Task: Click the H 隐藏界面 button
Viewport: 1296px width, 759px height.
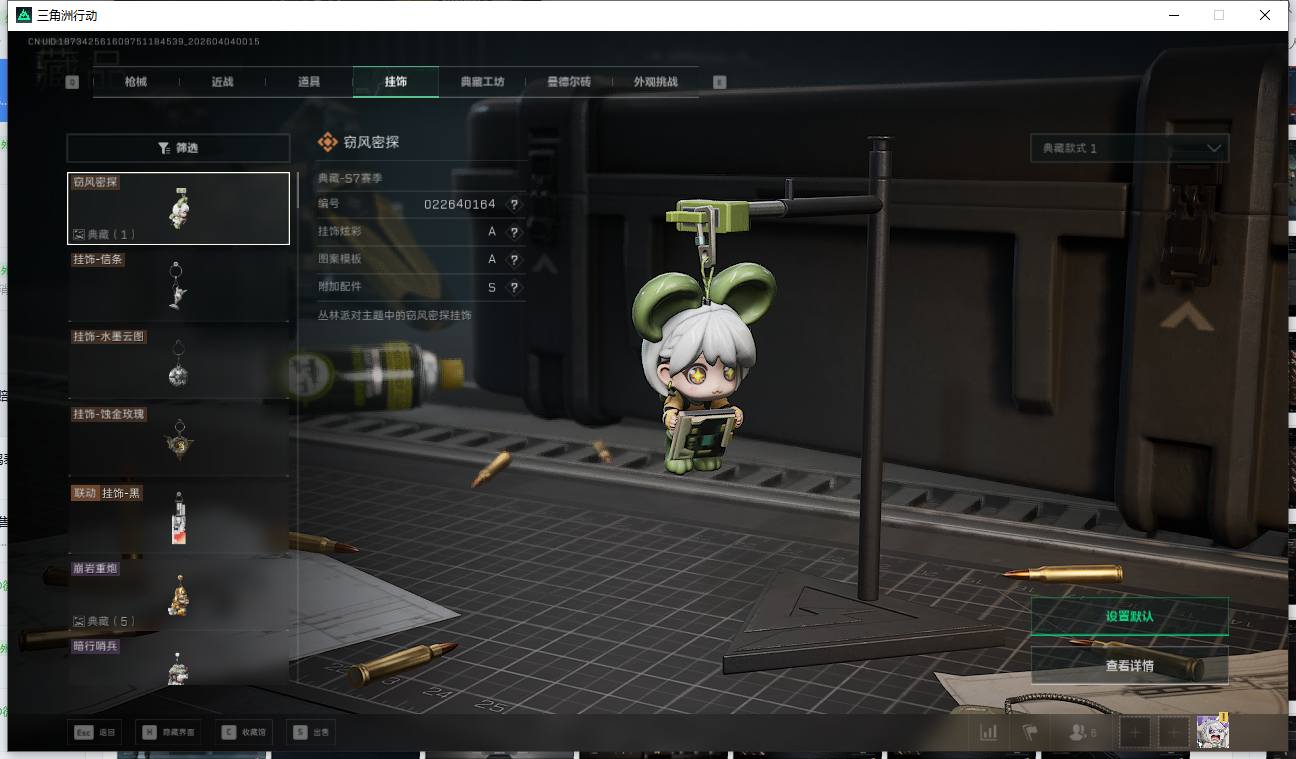Action: coord(168,732)
